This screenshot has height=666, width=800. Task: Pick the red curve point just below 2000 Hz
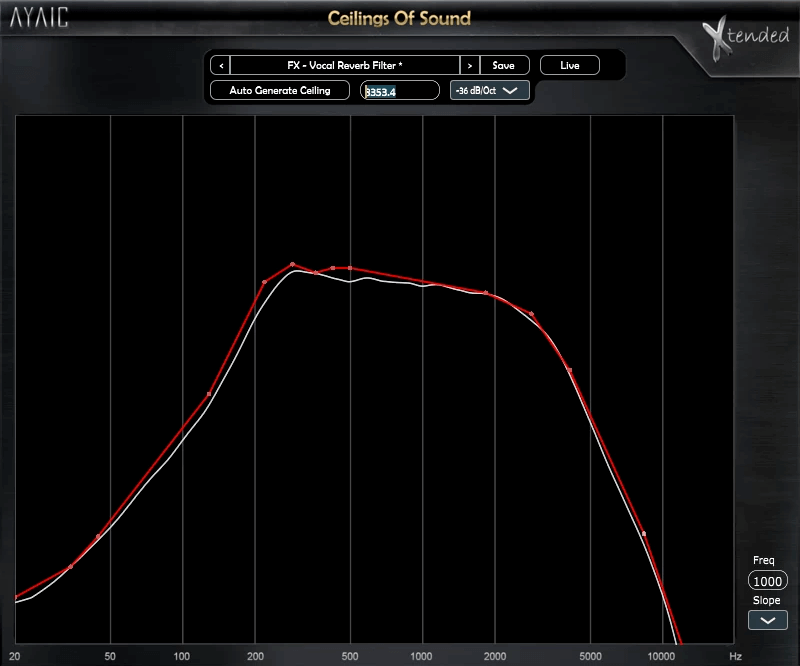pos(486,293)
